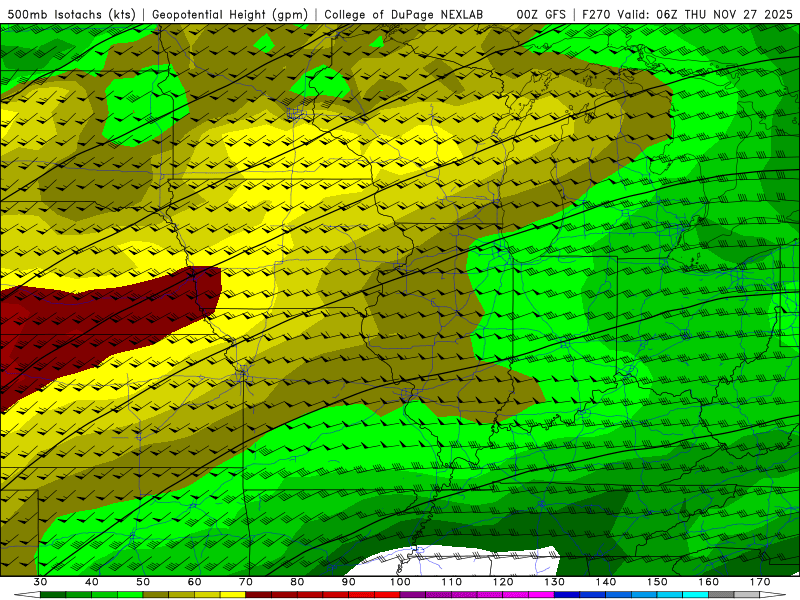Click the bright red swatch left of 100

pyautogui.click(x=387, y=595)
